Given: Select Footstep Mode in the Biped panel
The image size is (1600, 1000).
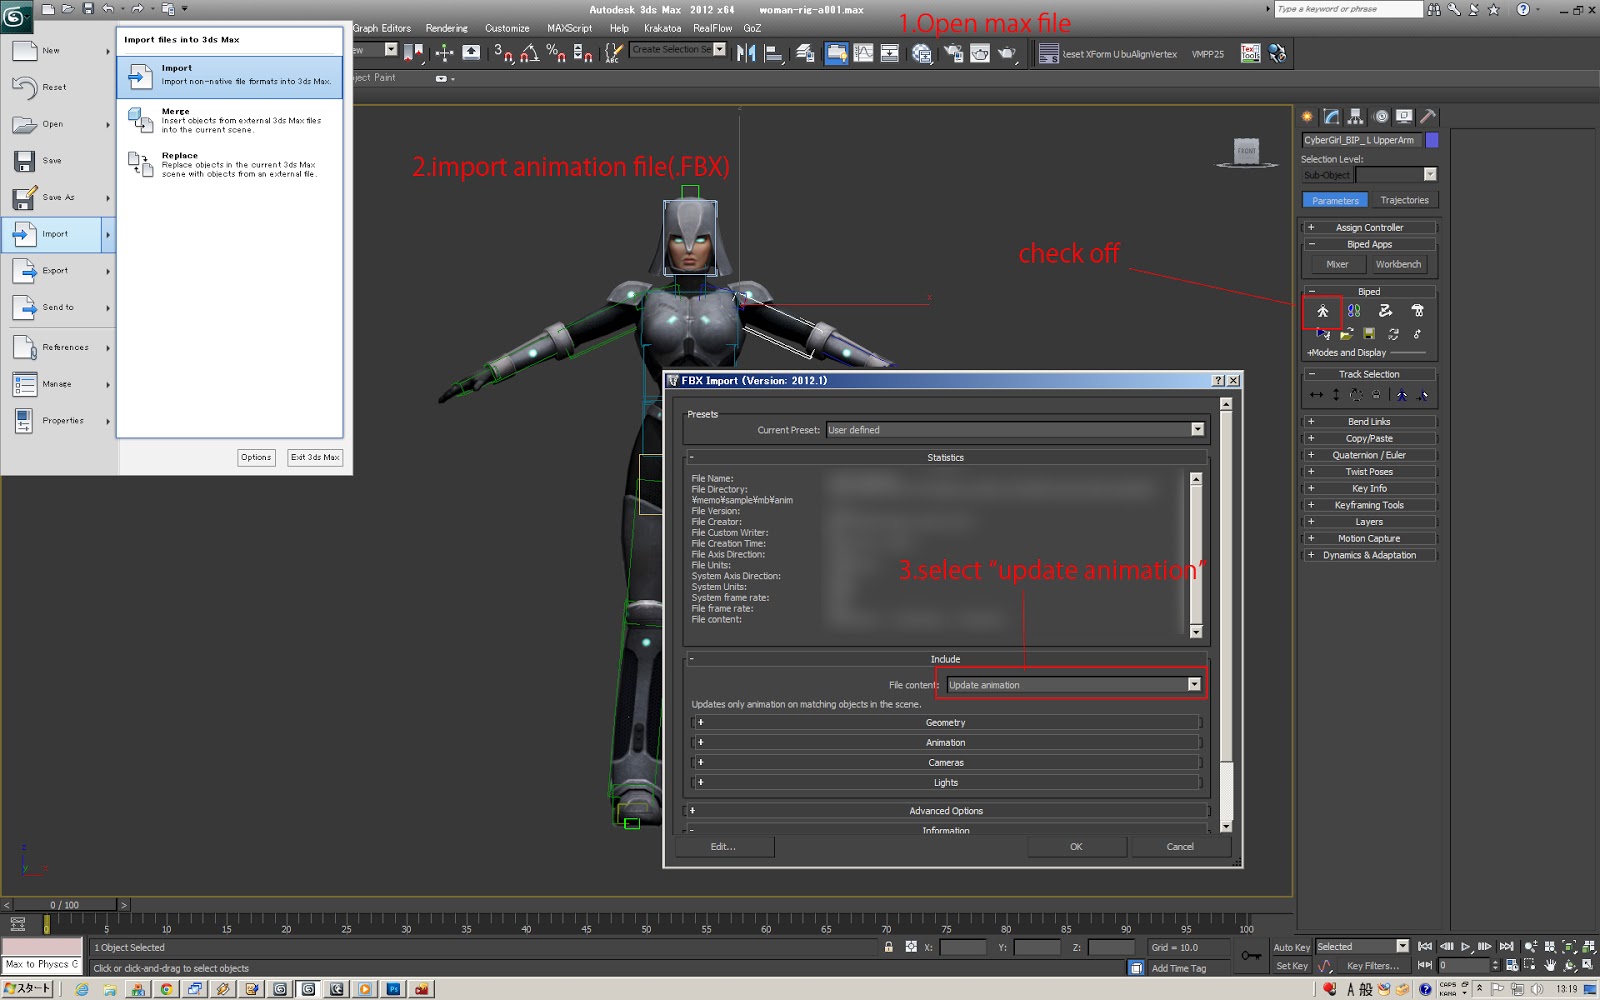Looking at the screenshot, I should [1354, 310].
